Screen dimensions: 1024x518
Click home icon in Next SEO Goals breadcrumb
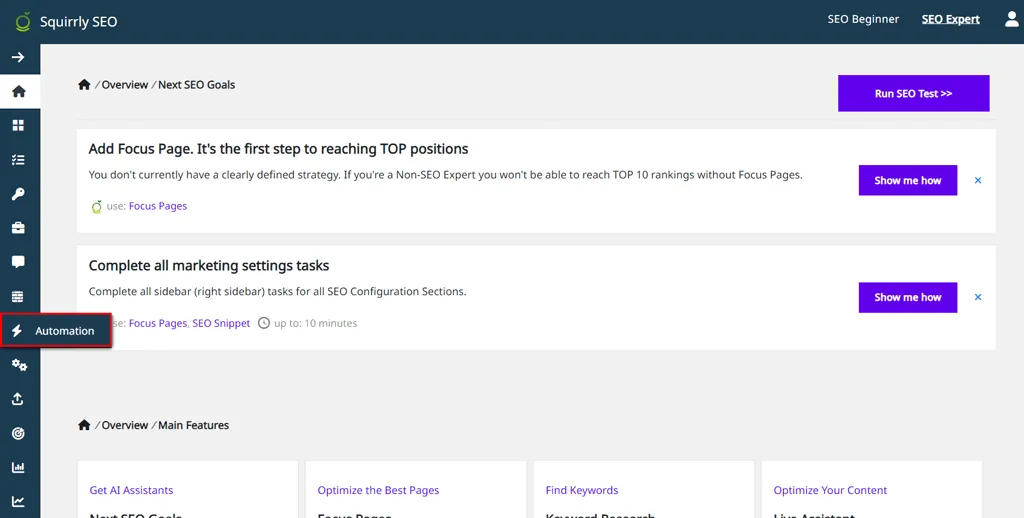(84, 84)
